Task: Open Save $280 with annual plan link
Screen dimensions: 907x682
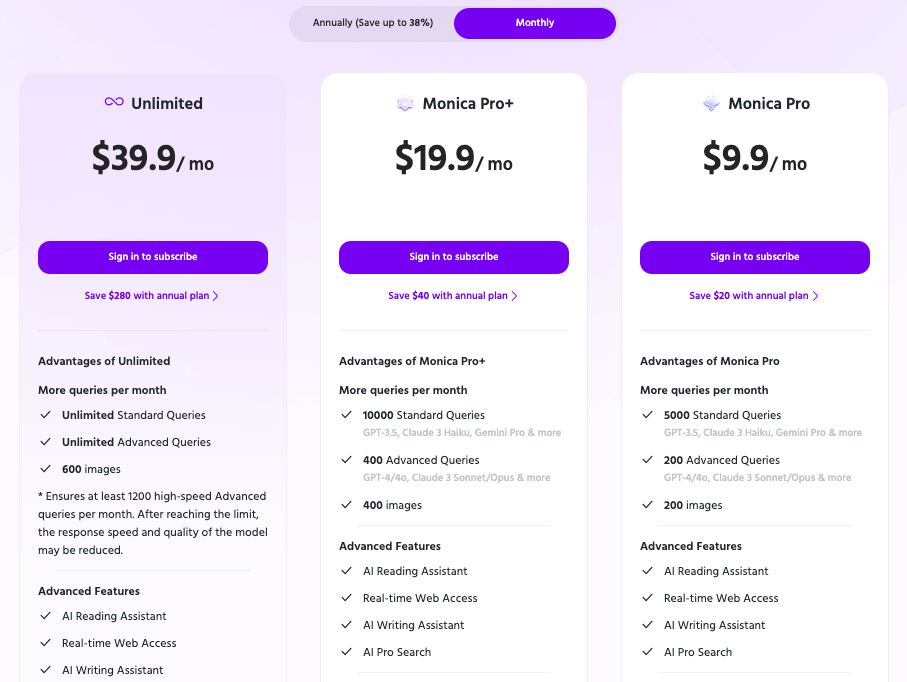Action: pos(147,296)
